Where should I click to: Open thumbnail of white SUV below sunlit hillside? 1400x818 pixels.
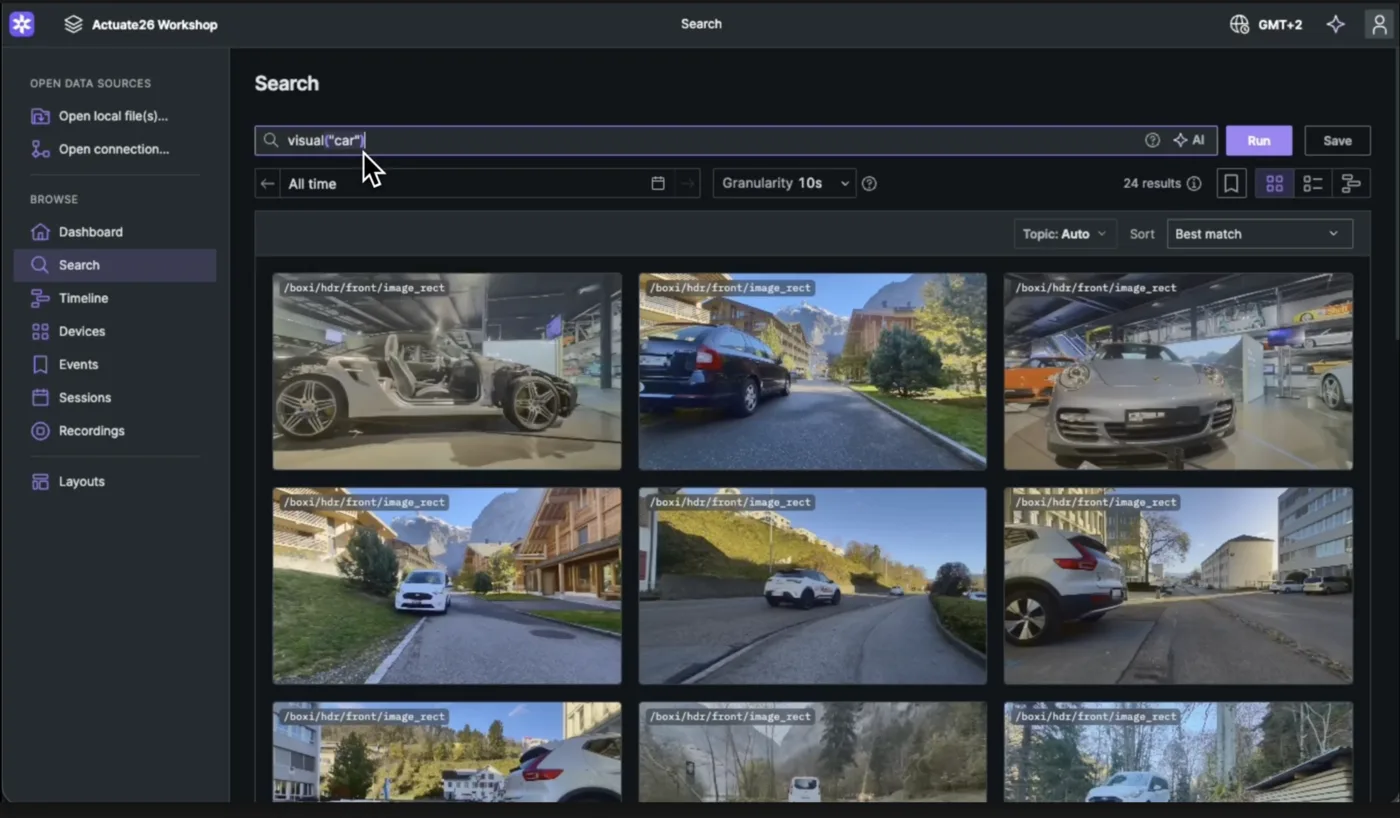click(x=813, y=586)
